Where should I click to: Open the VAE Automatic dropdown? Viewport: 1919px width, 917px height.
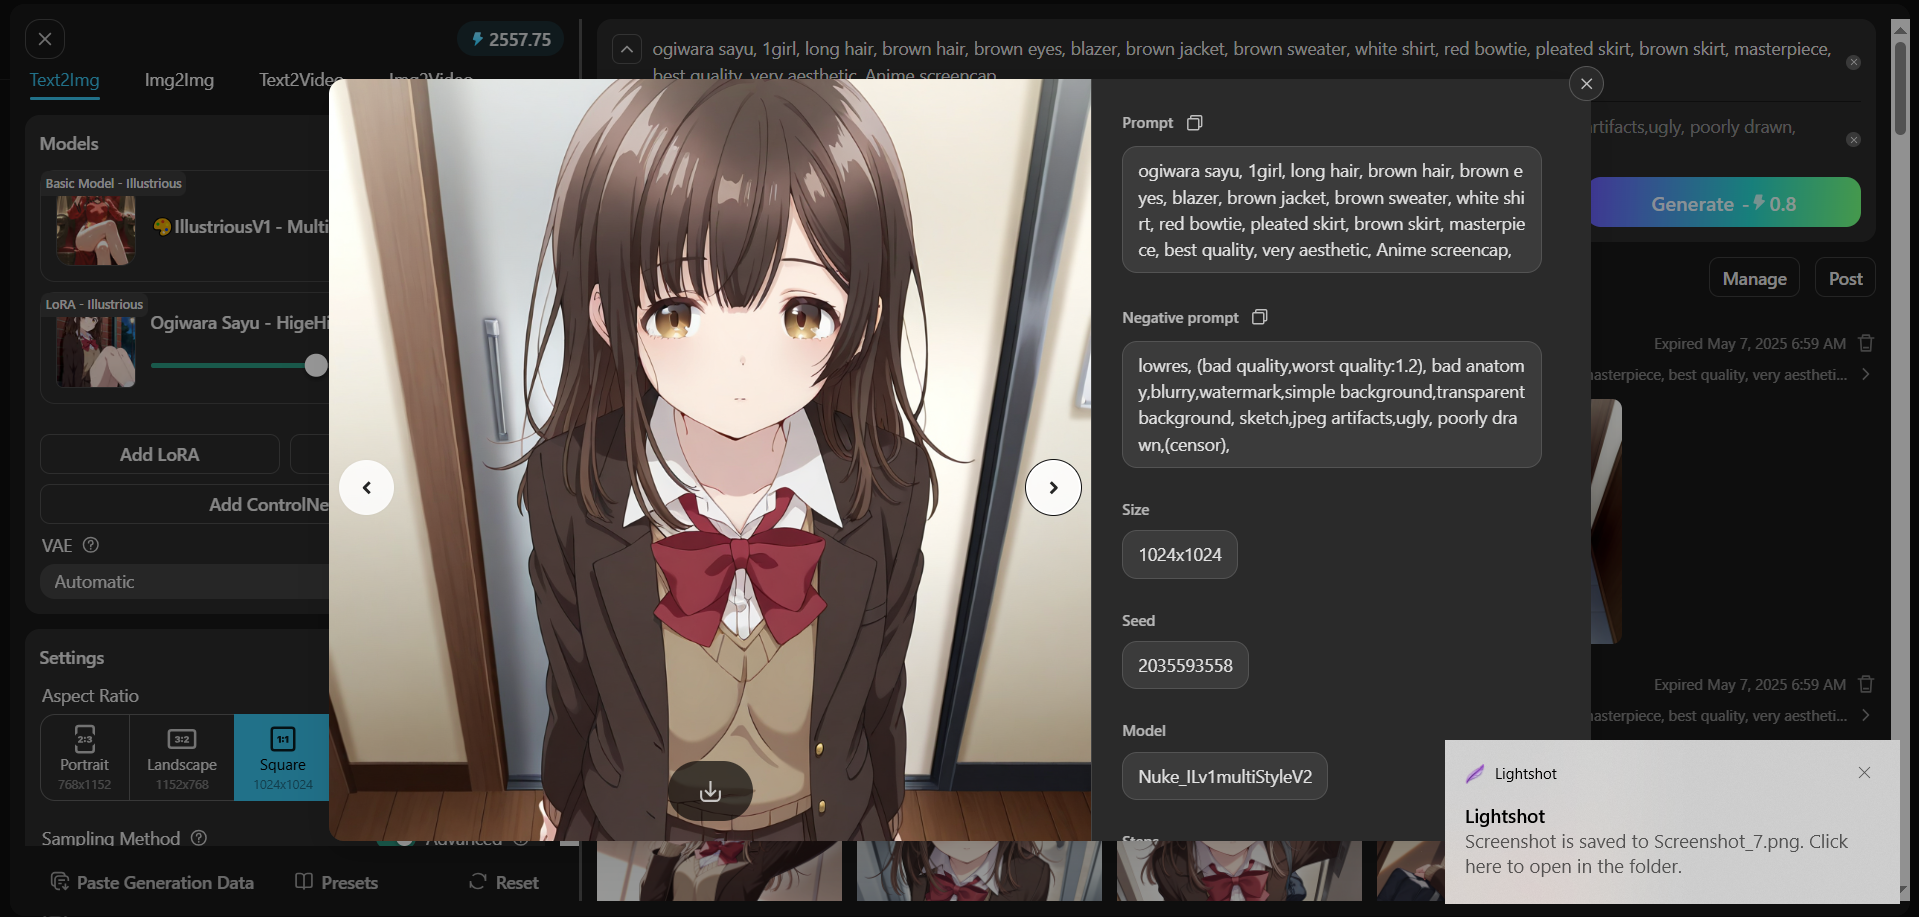coord(185,582)
